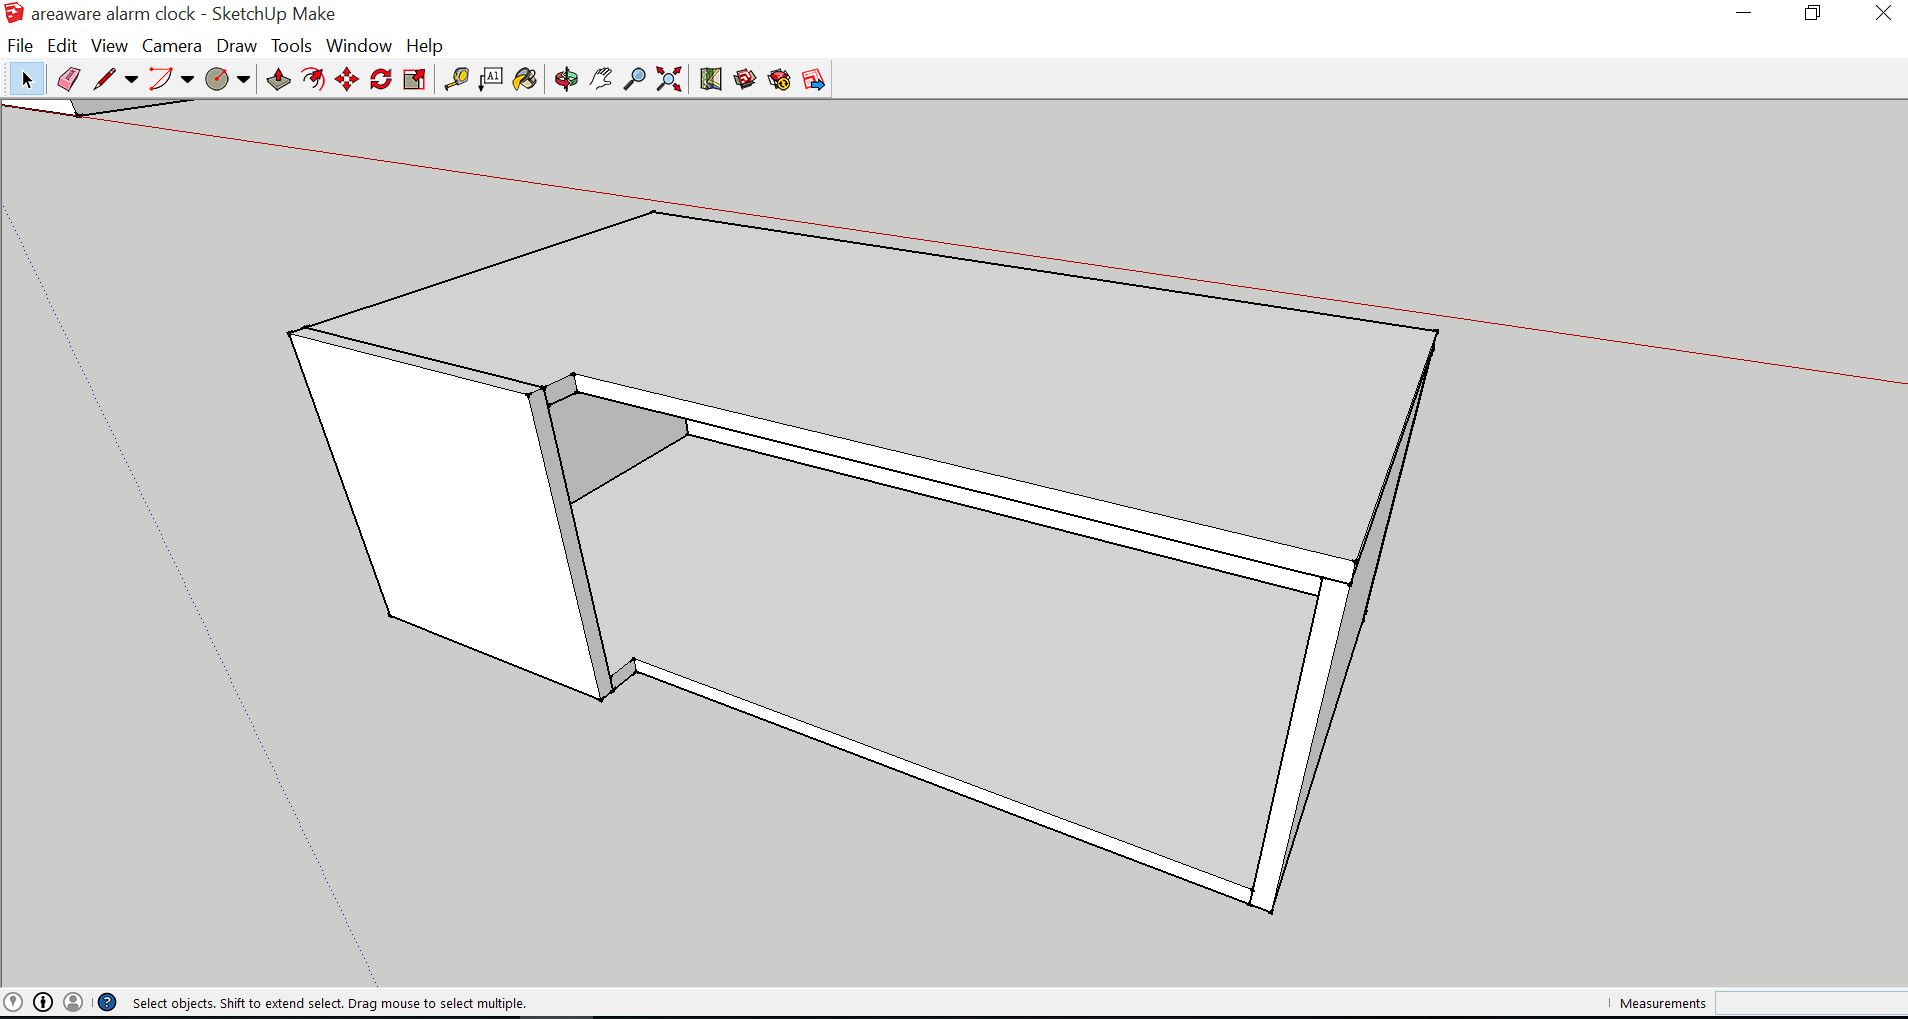Pick the Arc drawing tool
The height and width of the screenshot is (1019, 1908).
(x=161, y=79)
